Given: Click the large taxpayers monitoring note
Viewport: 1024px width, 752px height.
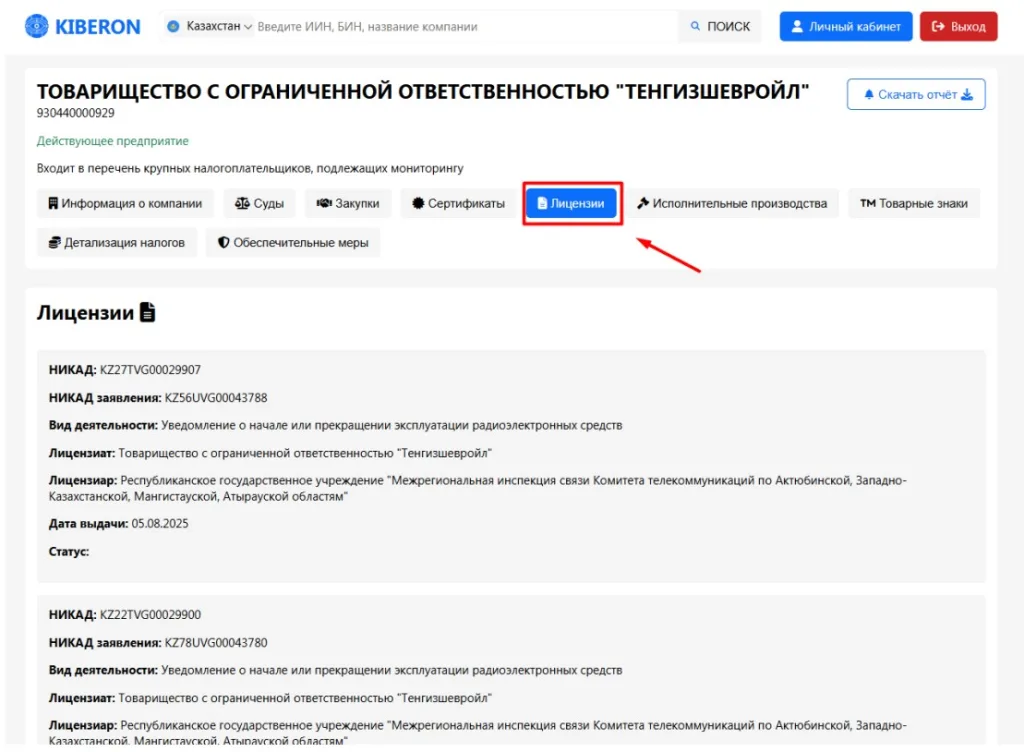Looking at the screenshot, I should (x=250, y=168).
